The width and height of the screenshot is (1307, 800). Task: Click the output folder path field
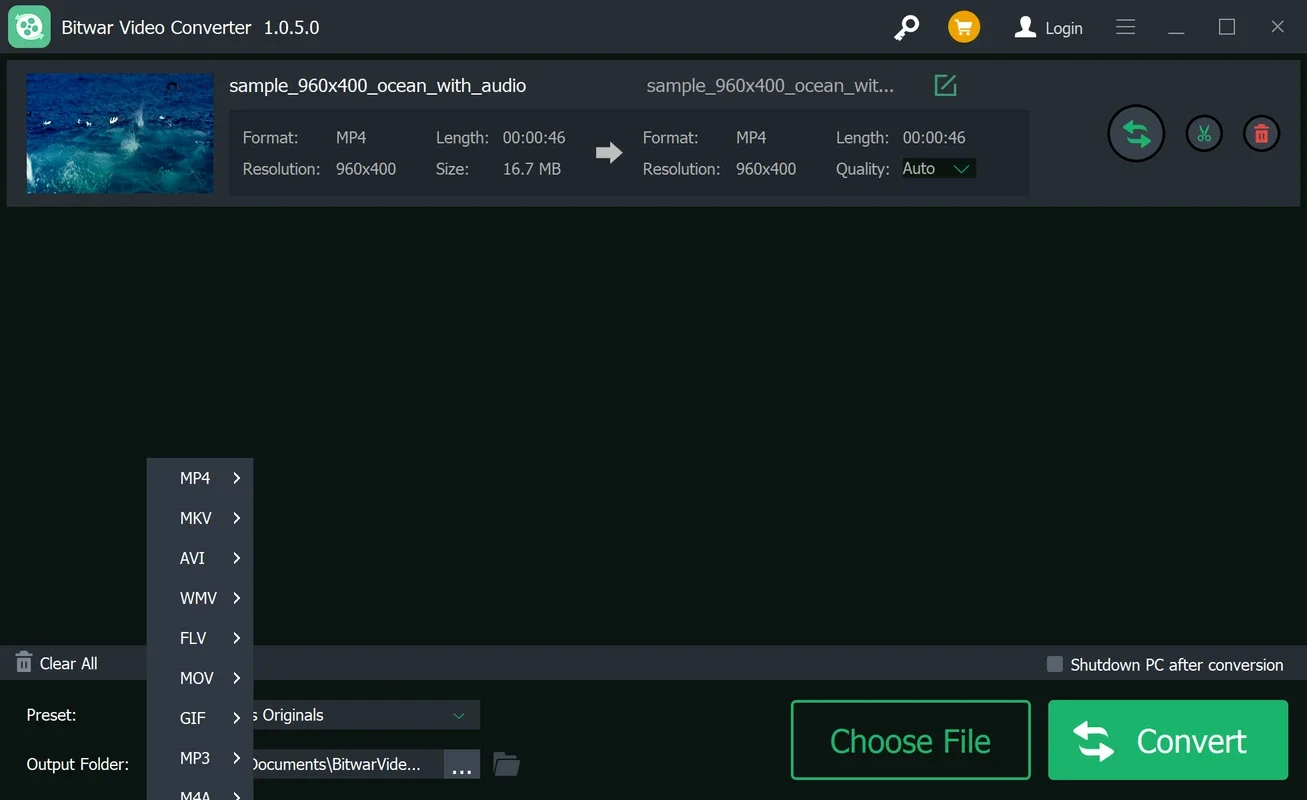347,764
